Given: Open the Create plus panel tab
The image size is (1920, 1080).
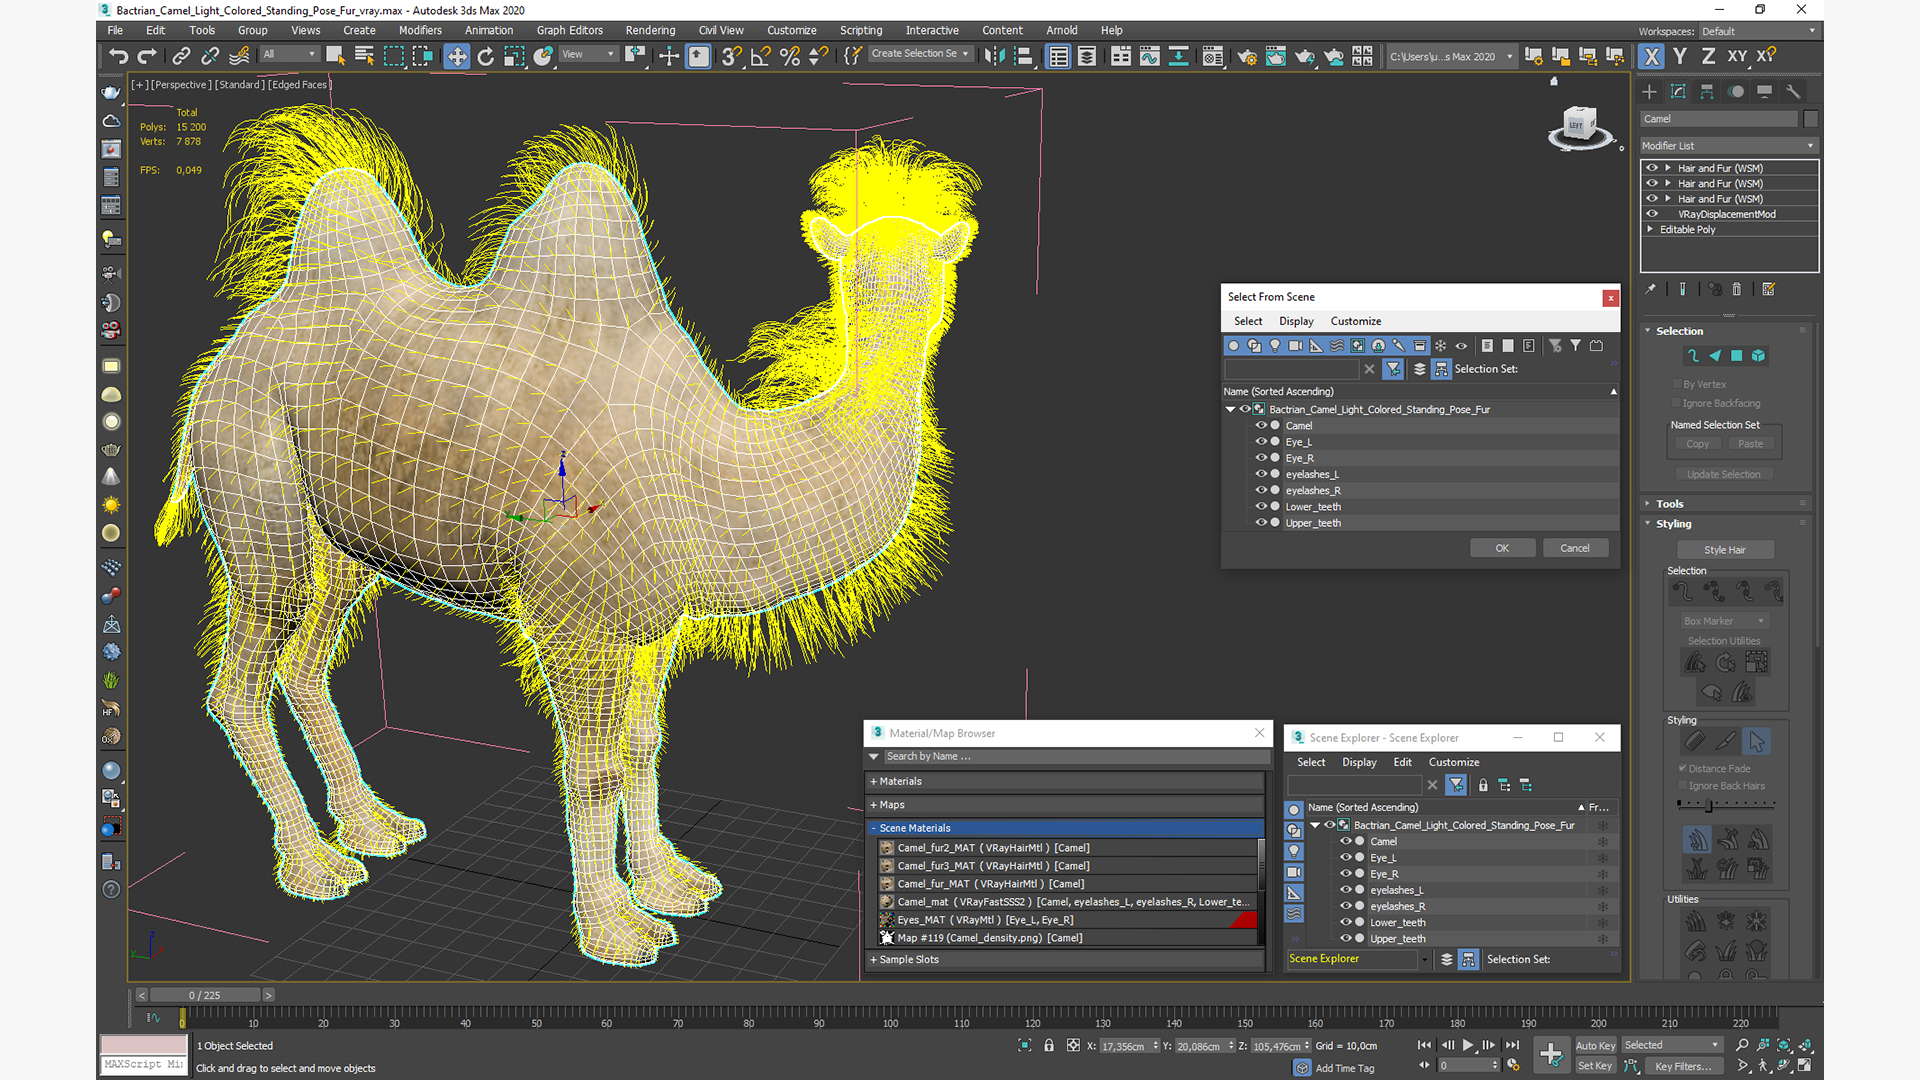Looking at the screenshot, I should click(1649, 92).
